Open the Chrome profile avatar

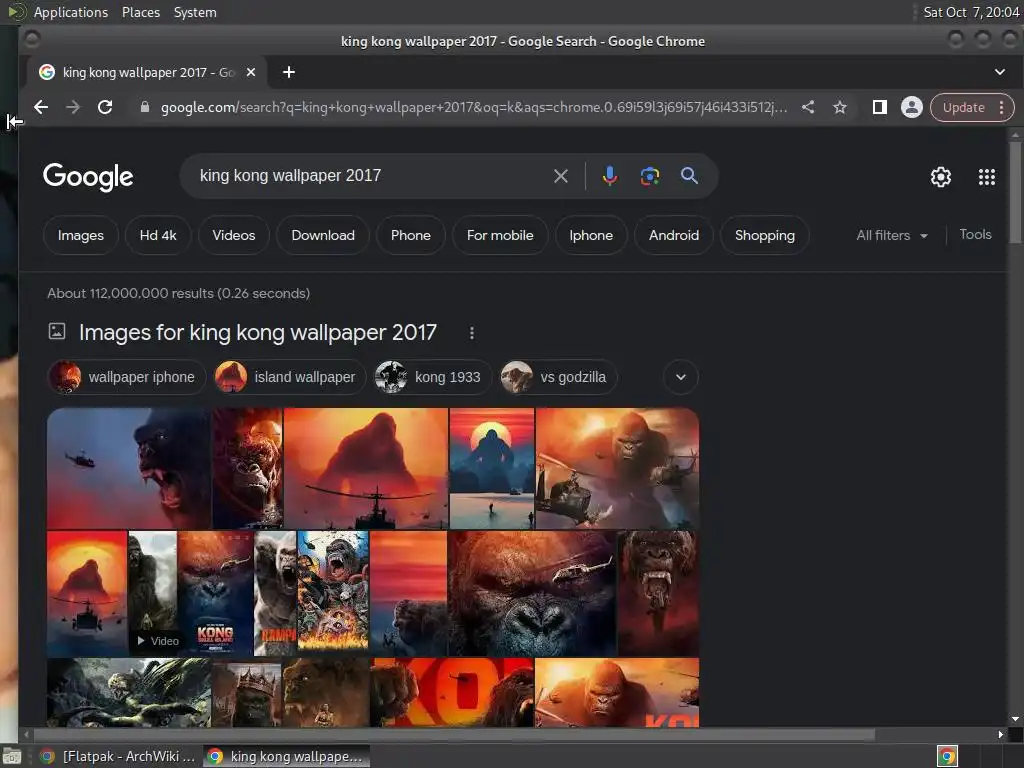(912, 107)
